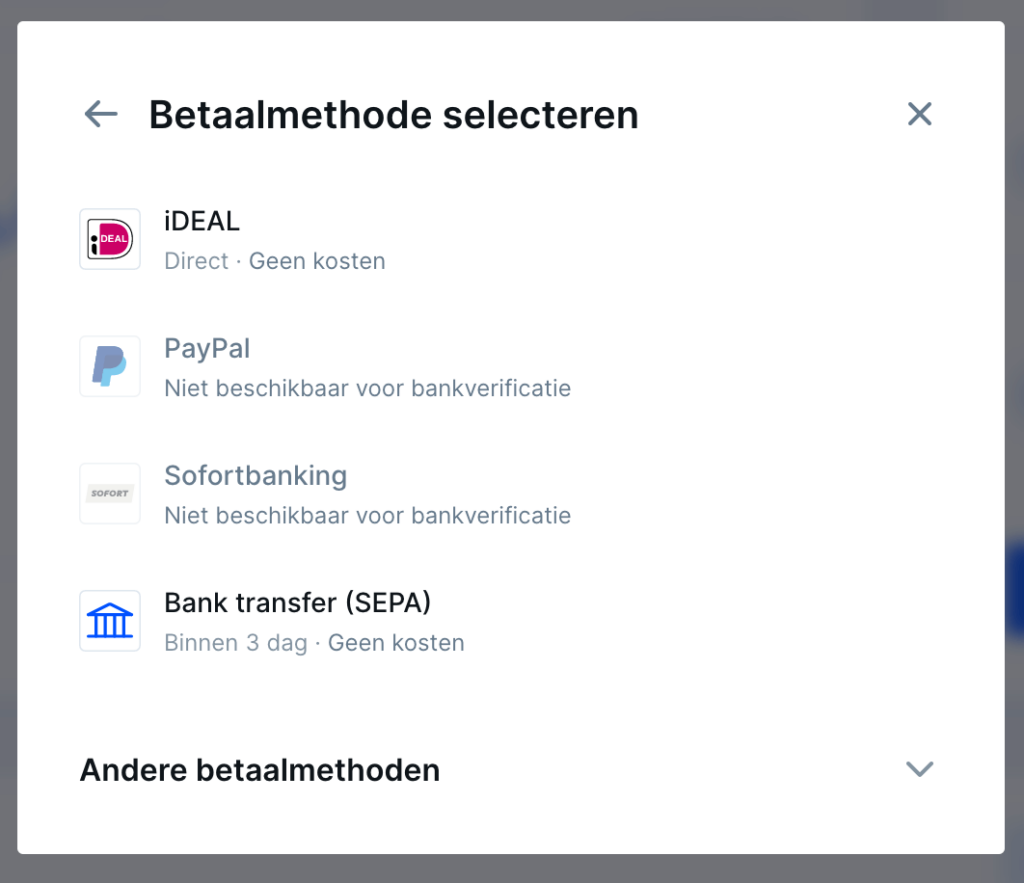Click the iDEAL text label

coord(201,221)
